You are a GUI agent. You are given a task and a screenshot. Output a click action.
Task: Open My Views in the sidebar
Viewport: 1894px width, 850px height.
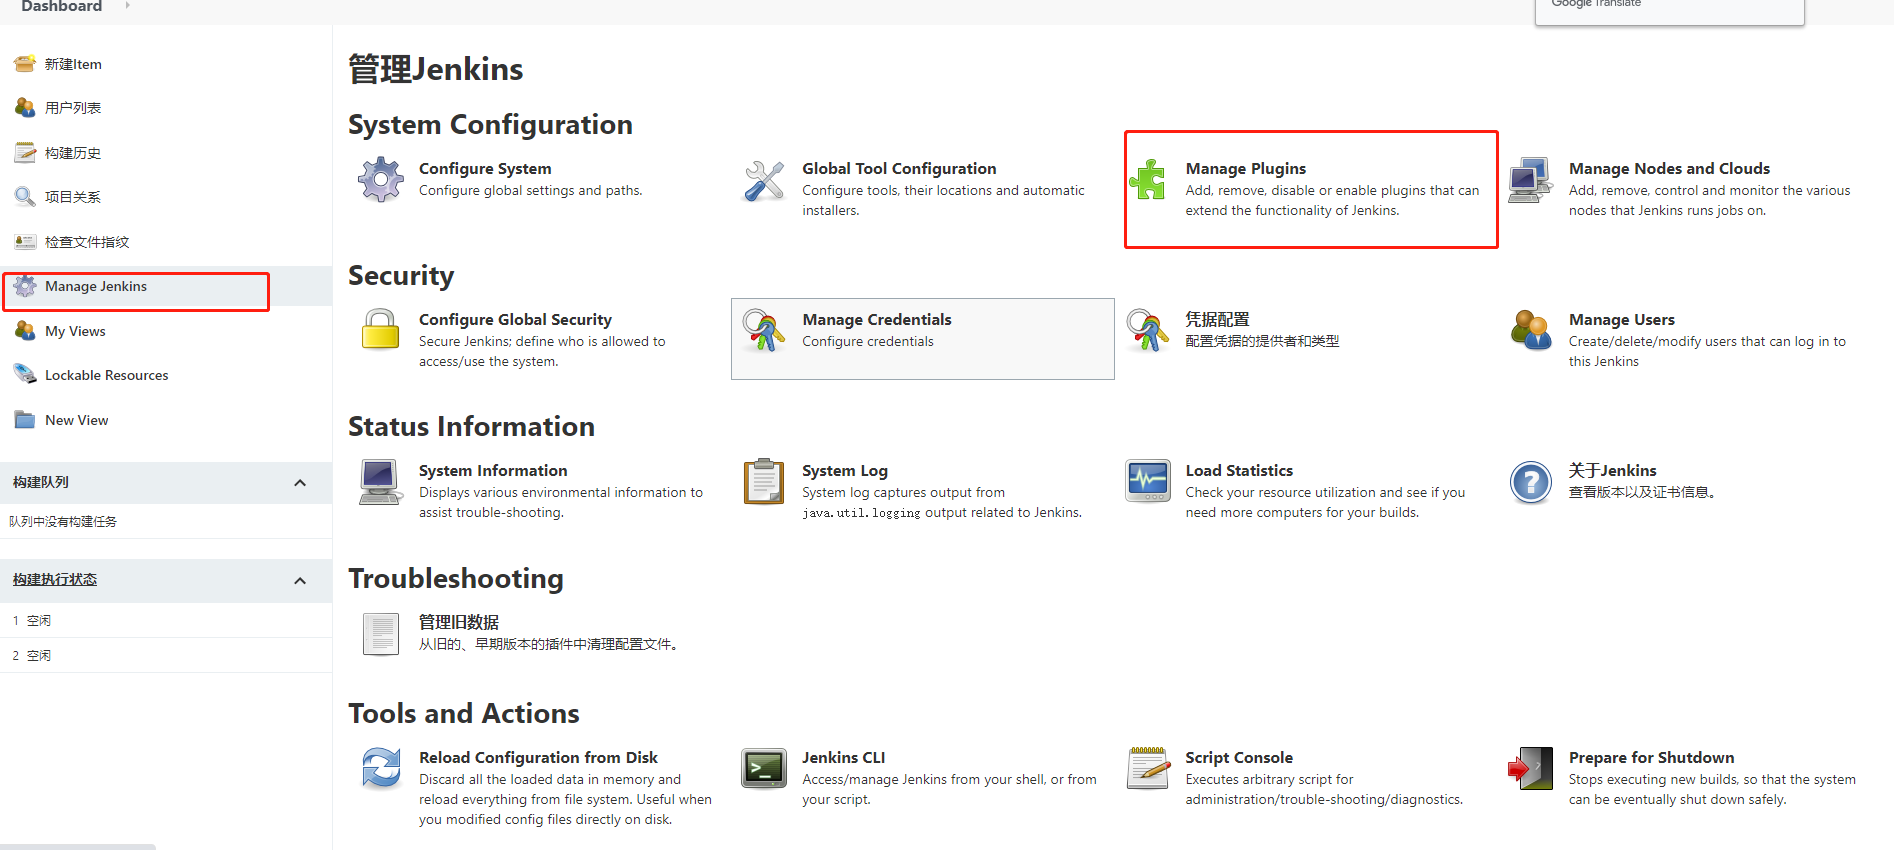[75, 331]
